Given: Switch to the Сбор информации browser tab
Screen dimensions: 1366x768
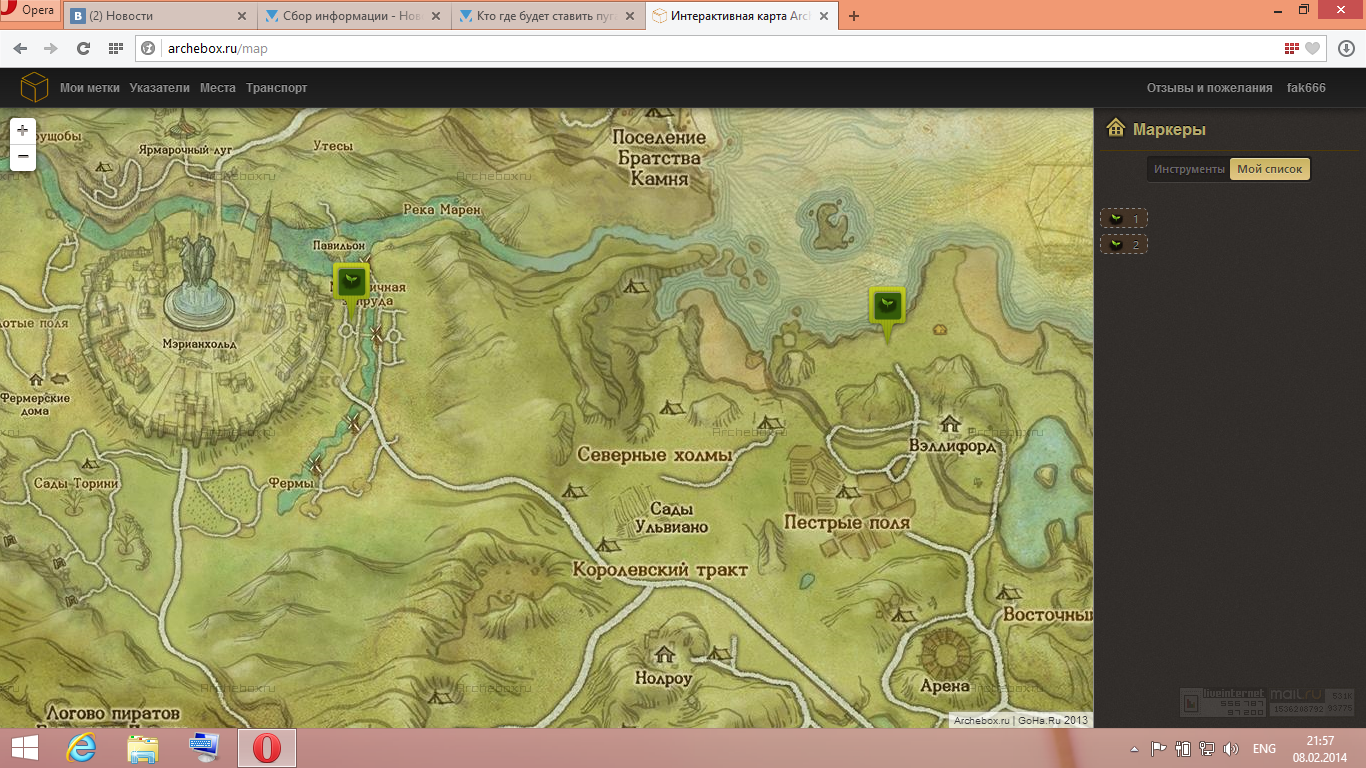Looking at the screenshot, I should click(x=355, y=16).
